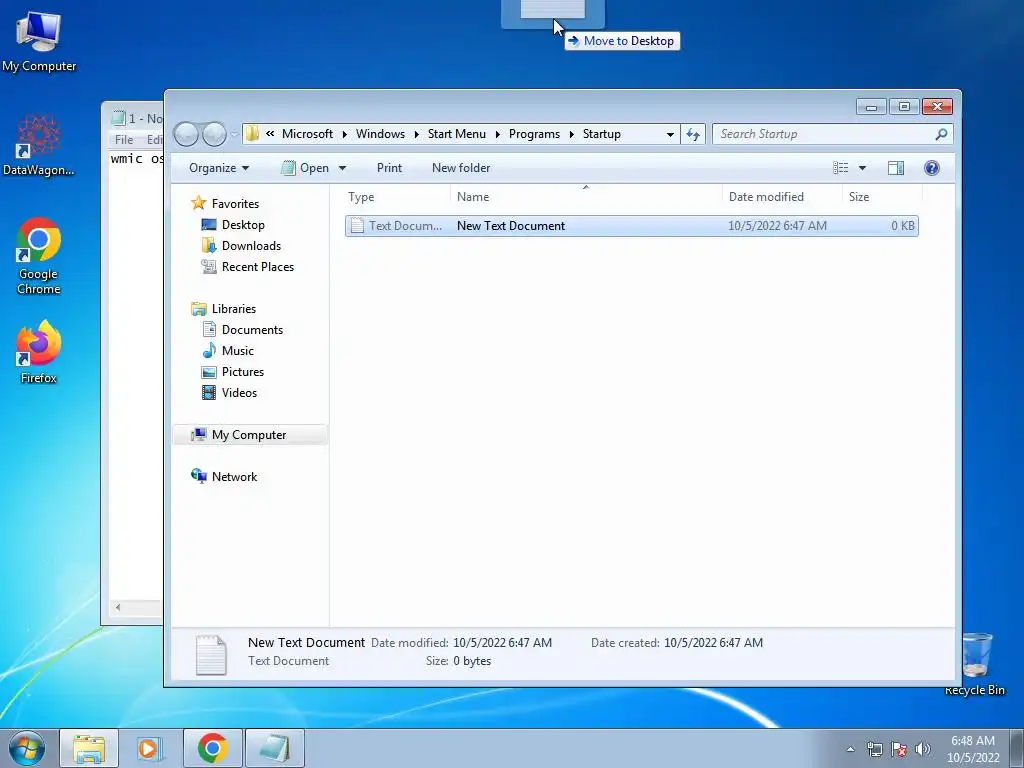The image size is (1024, 768).
Task: Show hidden tray icons arrow
Action: point(850,749)
